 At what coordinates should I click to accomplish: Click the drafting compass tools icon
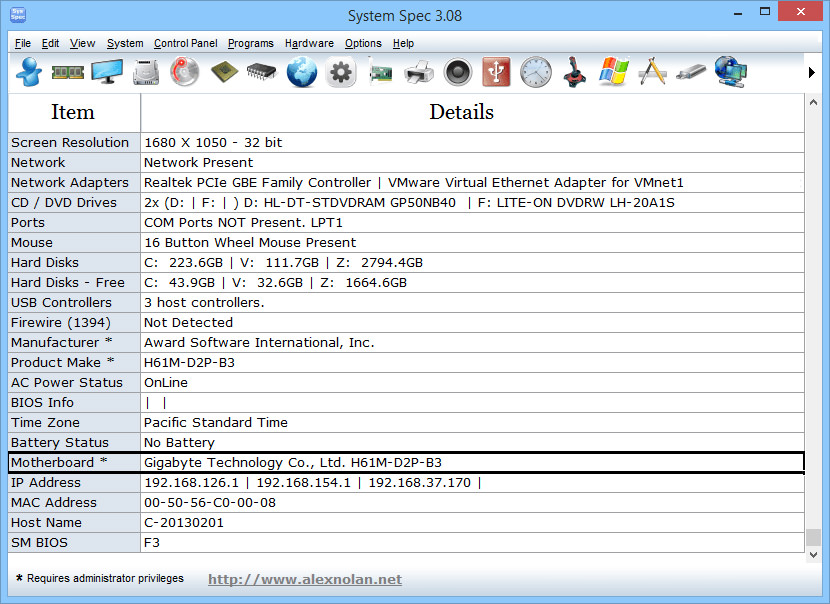point(652,71)
